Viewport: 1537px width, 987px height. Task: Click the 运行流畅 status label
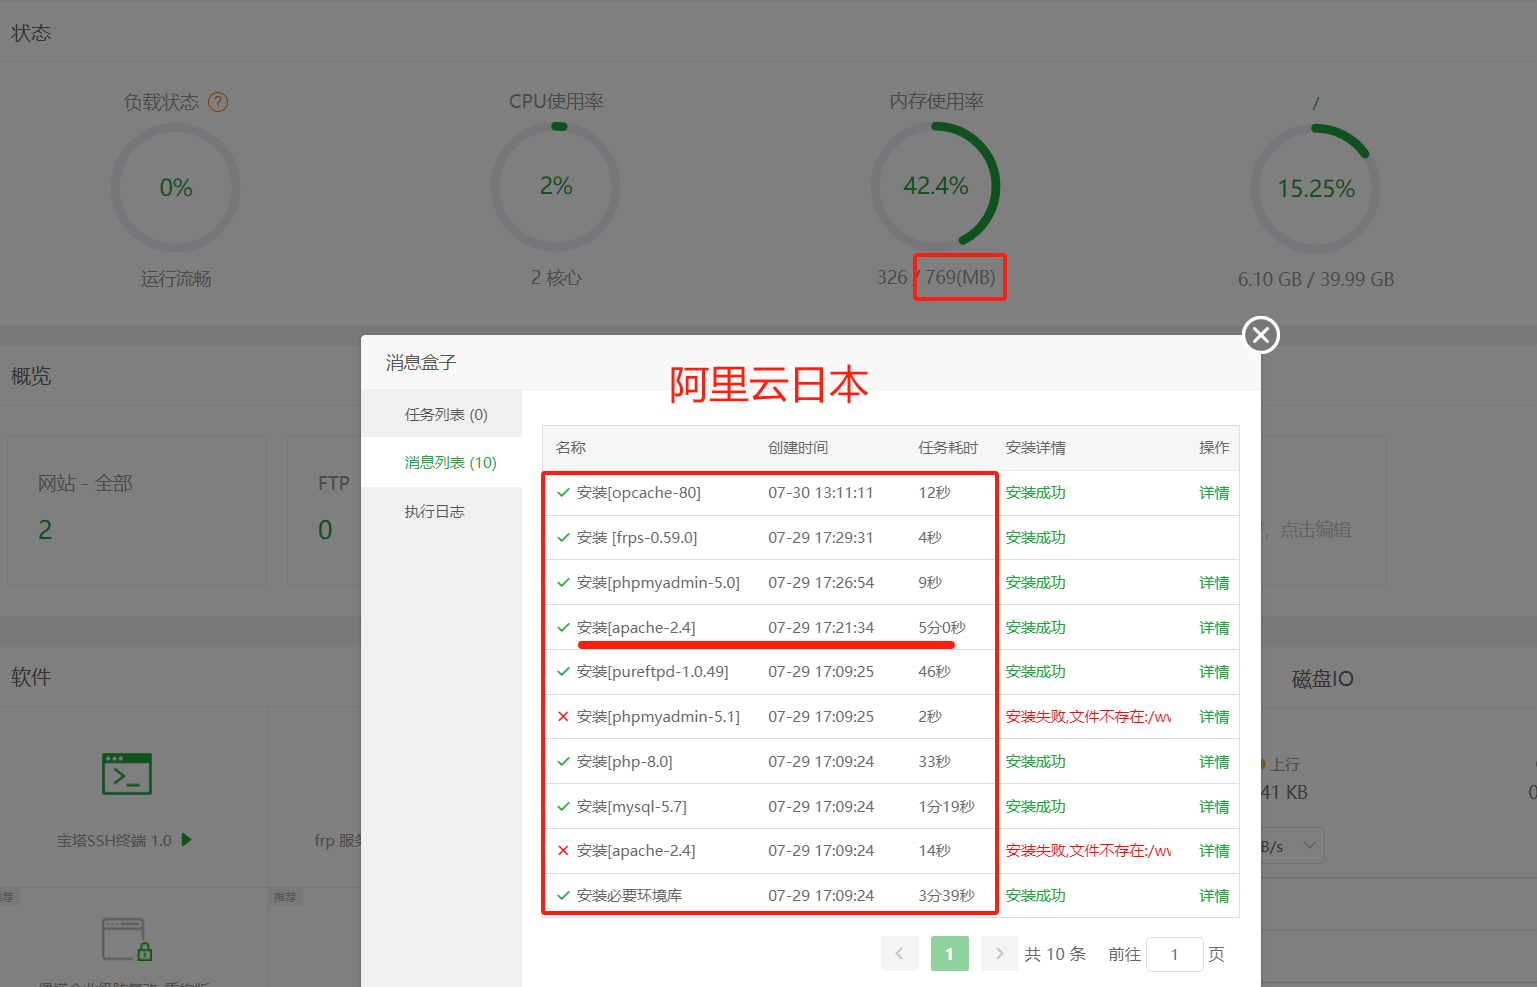pos(176,279)
